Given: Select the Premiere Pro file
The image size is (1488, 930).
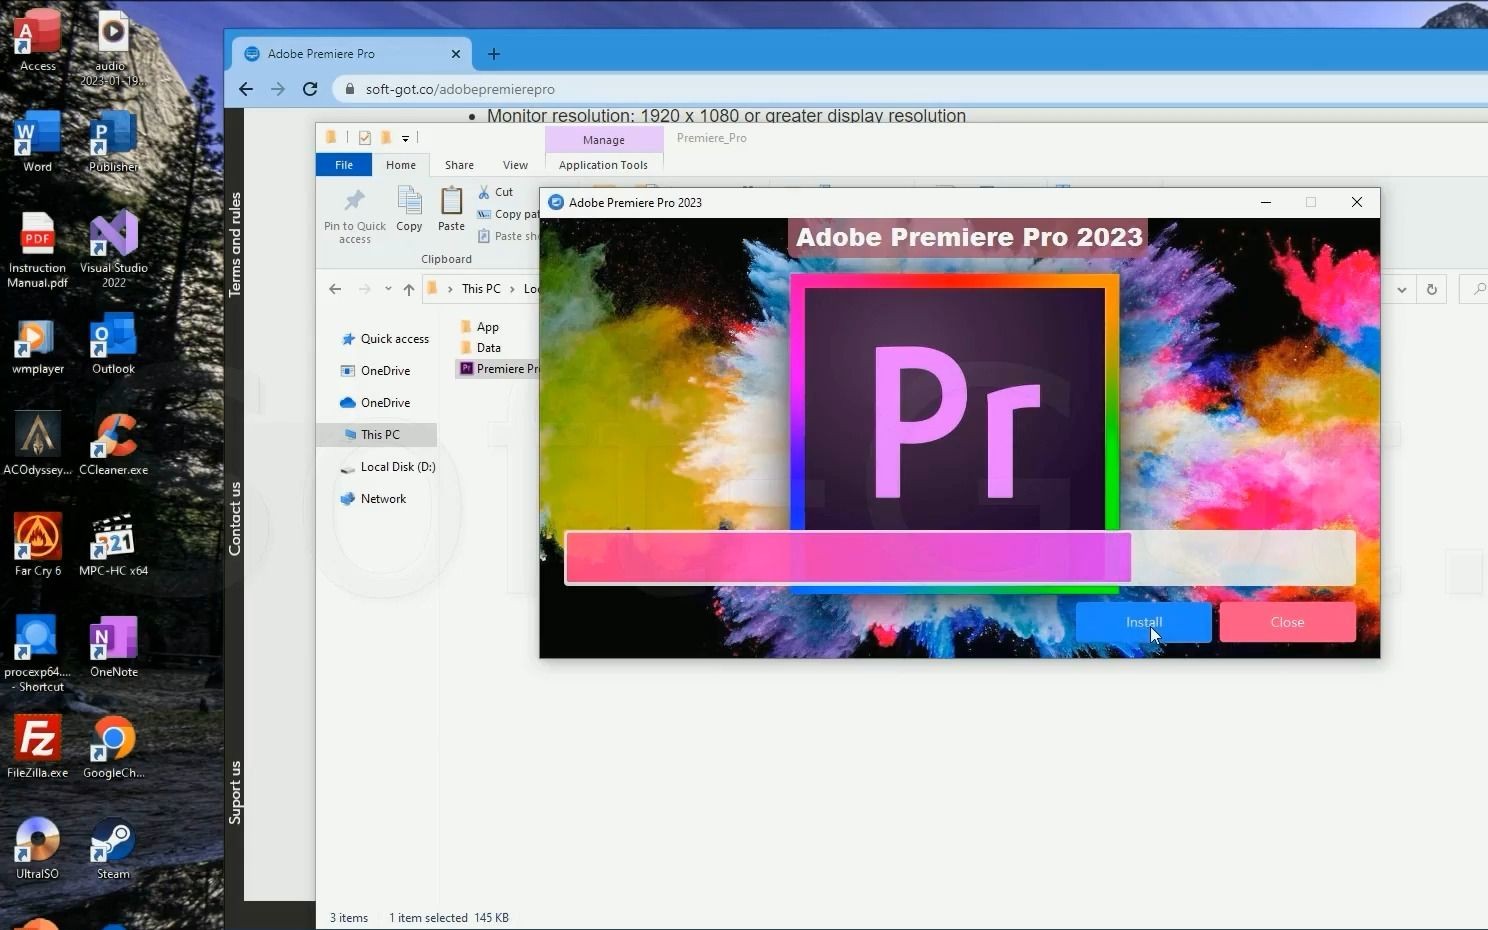Looking at the screenshot, I should coord(499,369).
